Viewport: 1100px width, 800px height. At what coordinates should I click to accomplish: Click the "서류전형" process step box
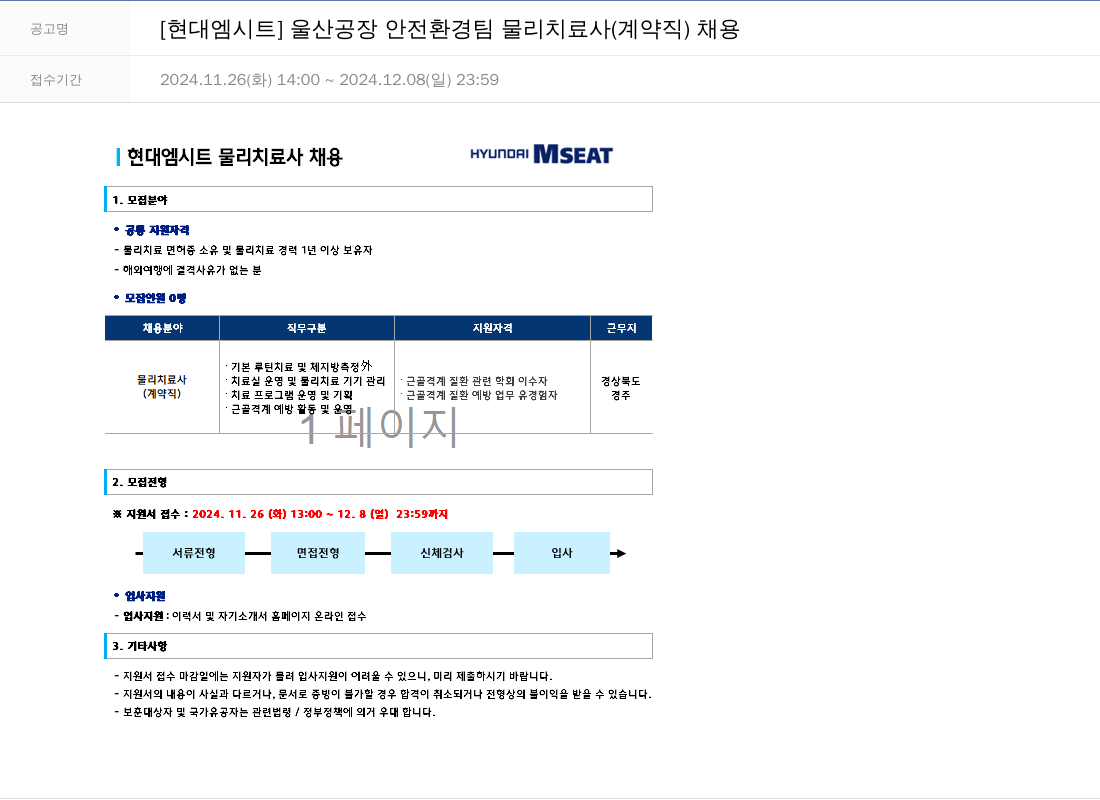click(x=194, y=553)
